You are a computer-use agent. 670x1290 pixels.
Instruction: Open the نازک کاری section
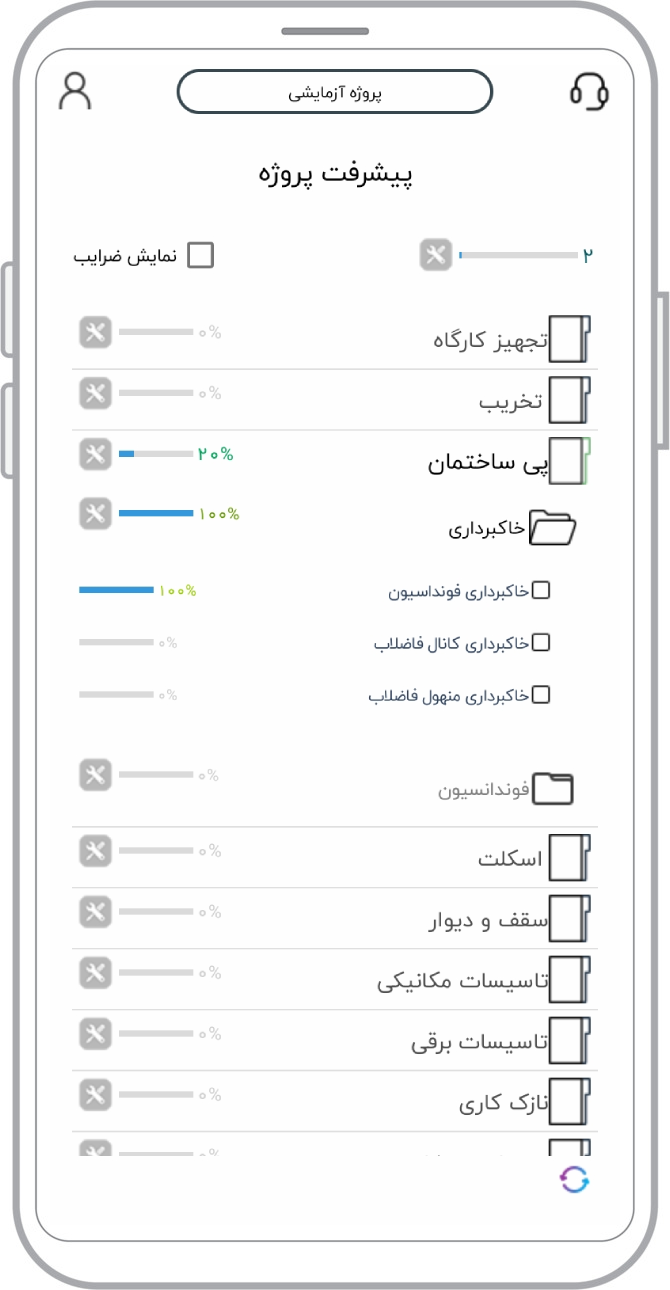coord(570,1103)
